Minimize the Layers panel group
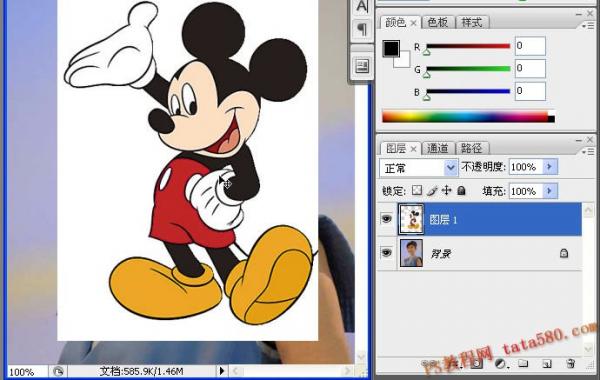 click(x=578, y=140)
